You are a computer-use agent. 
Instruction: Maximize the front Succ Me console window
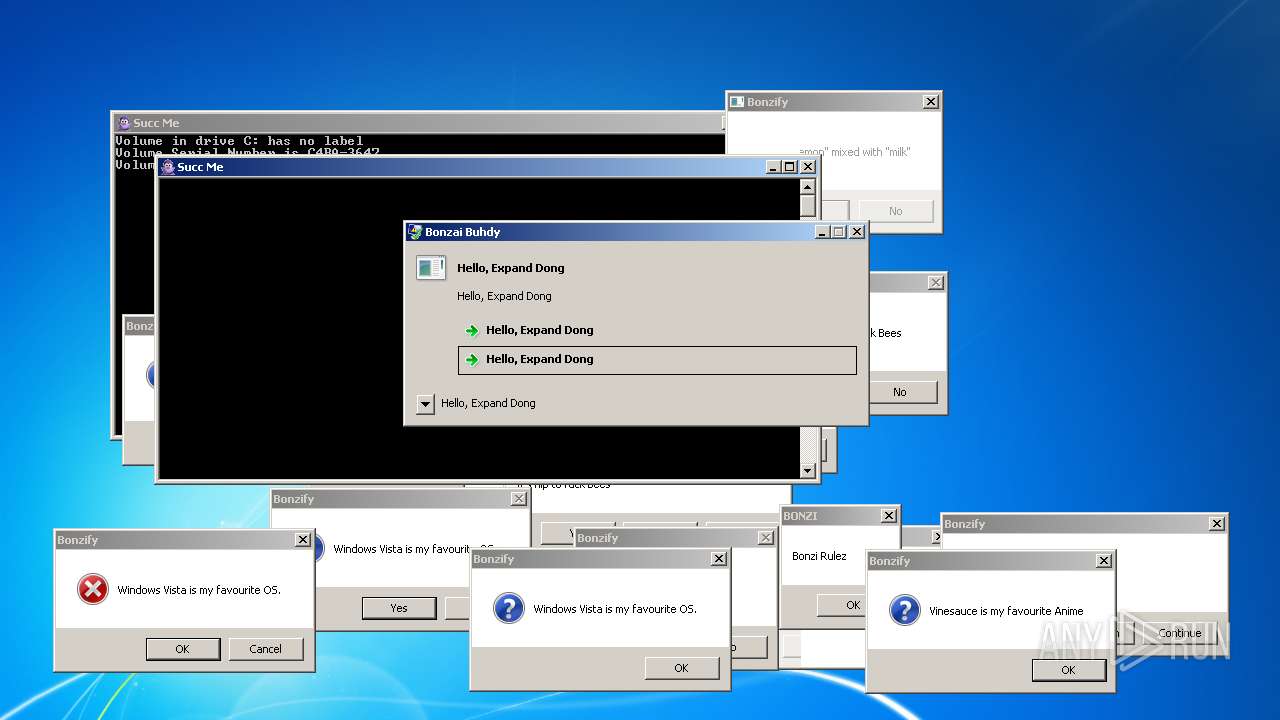click(x=790, y=167)
